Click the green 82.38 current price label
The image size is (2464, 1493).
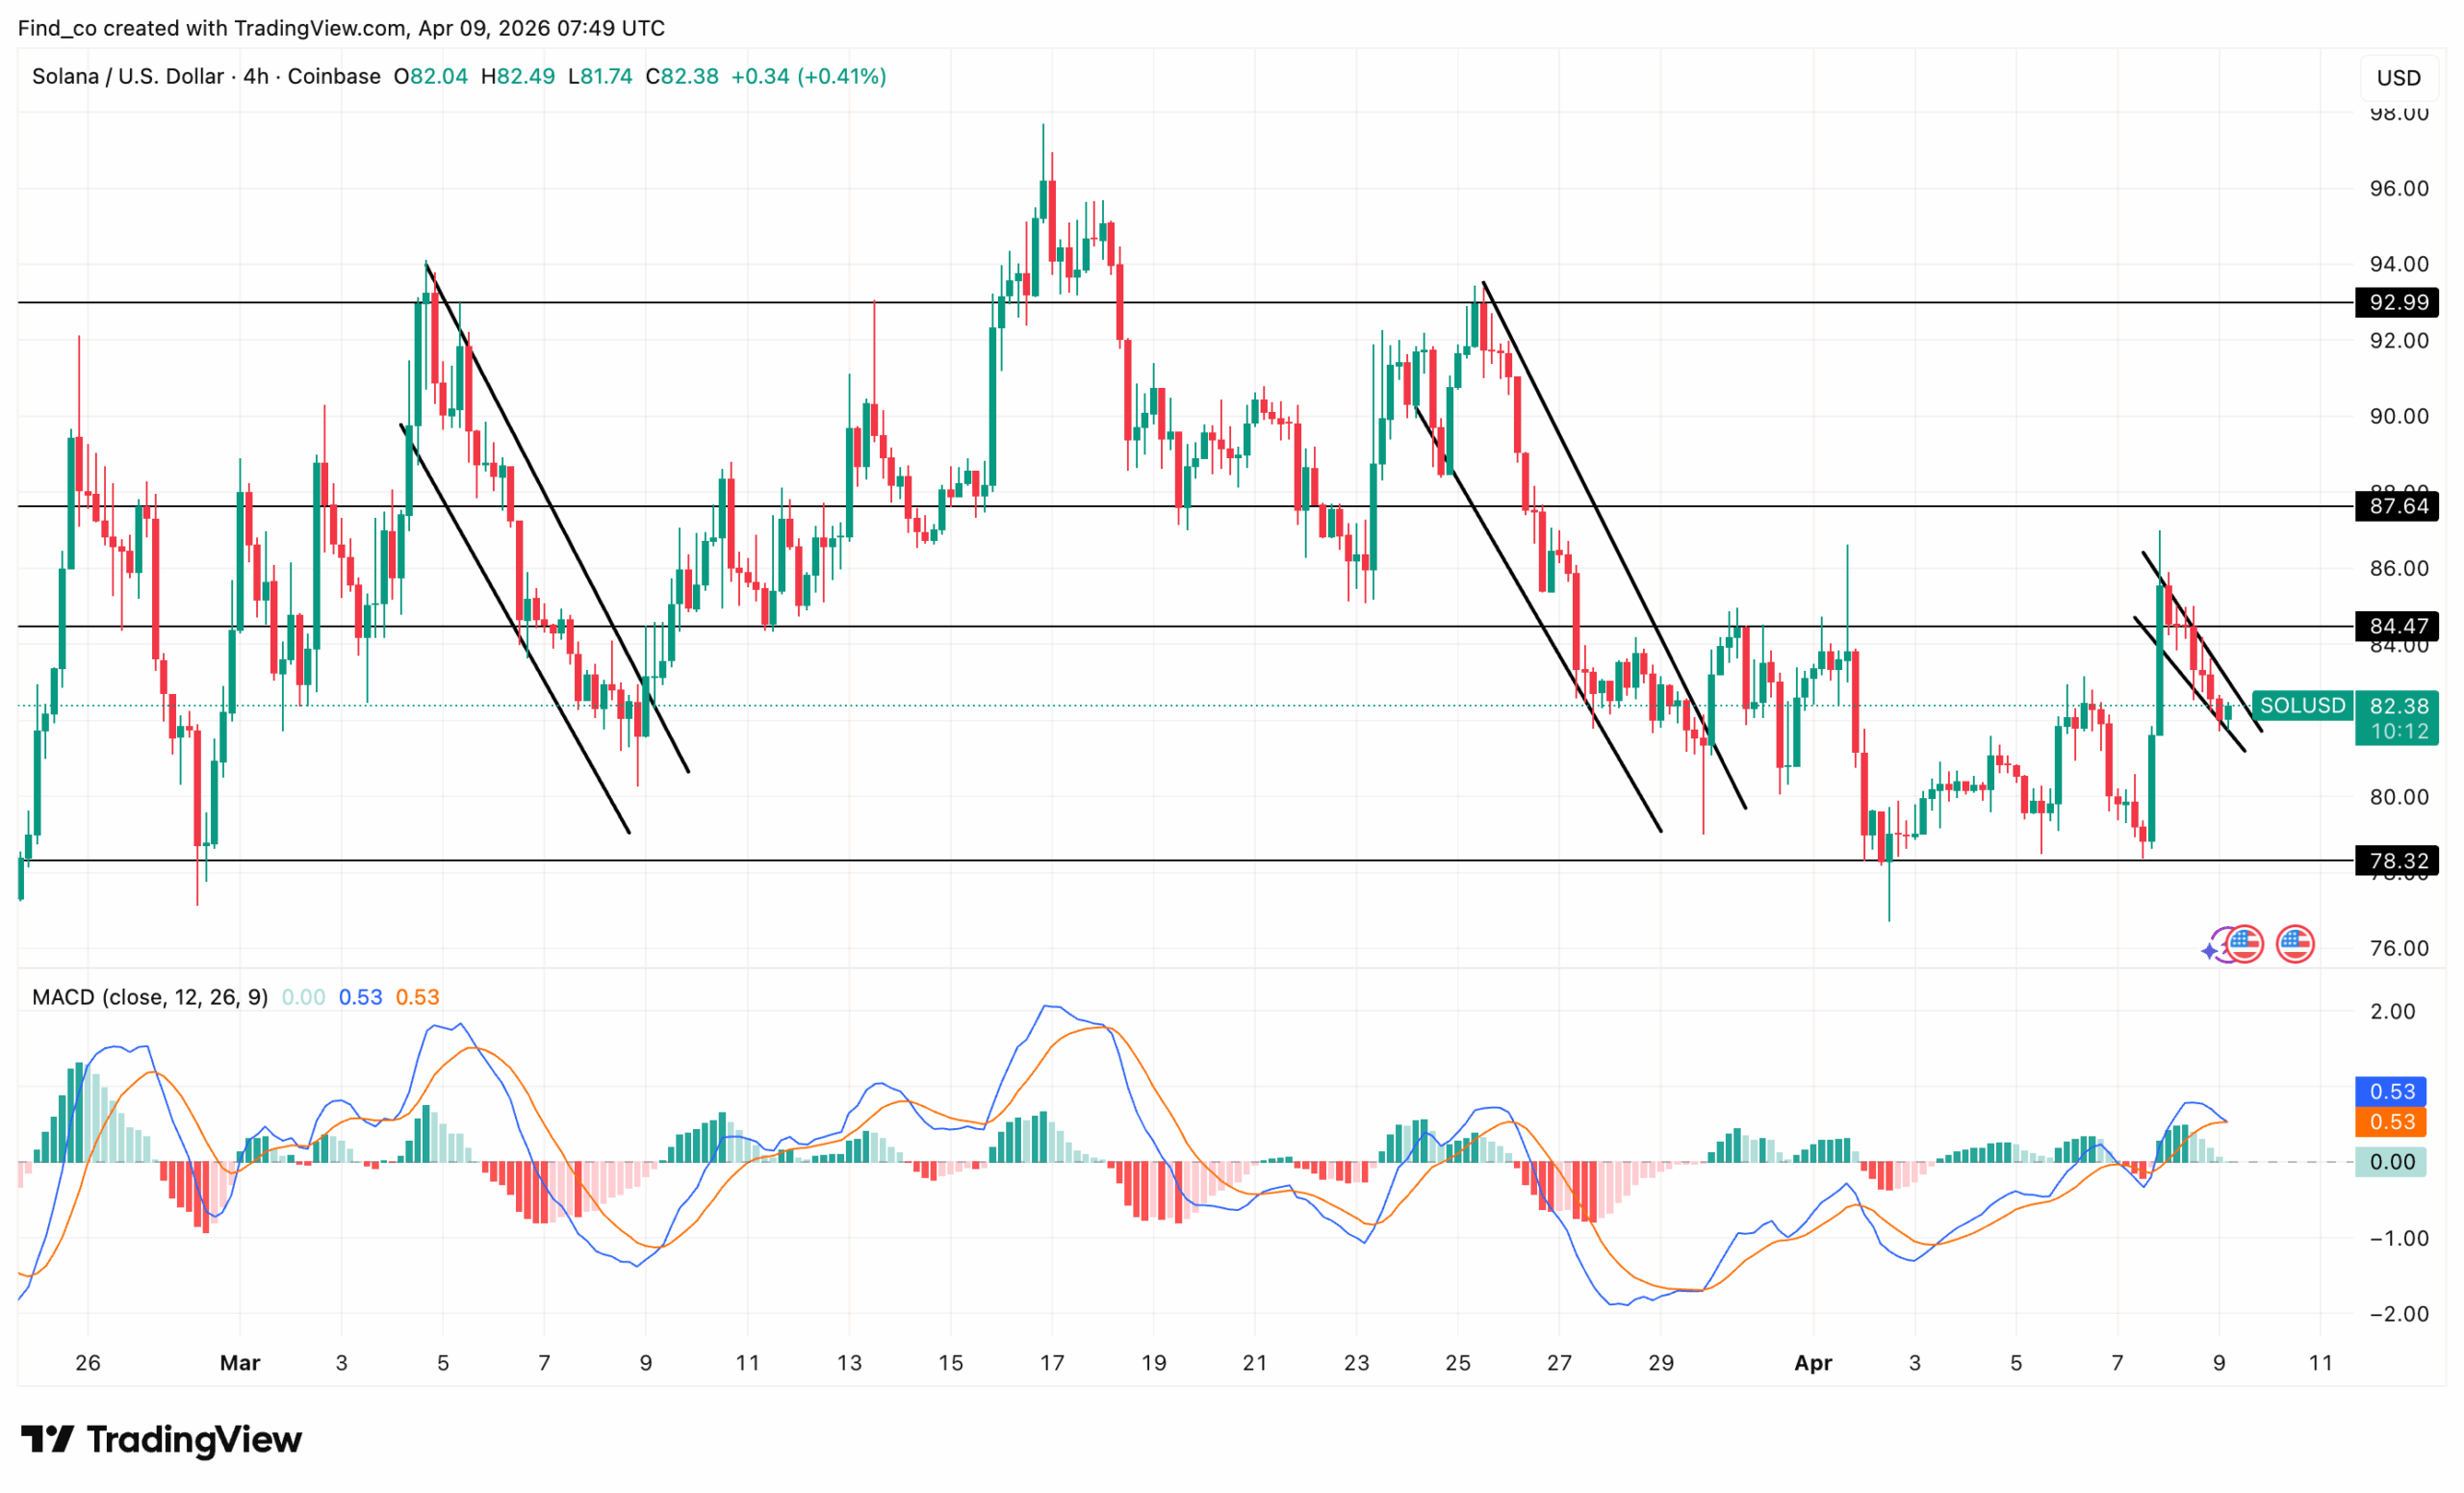(2398, 705)
